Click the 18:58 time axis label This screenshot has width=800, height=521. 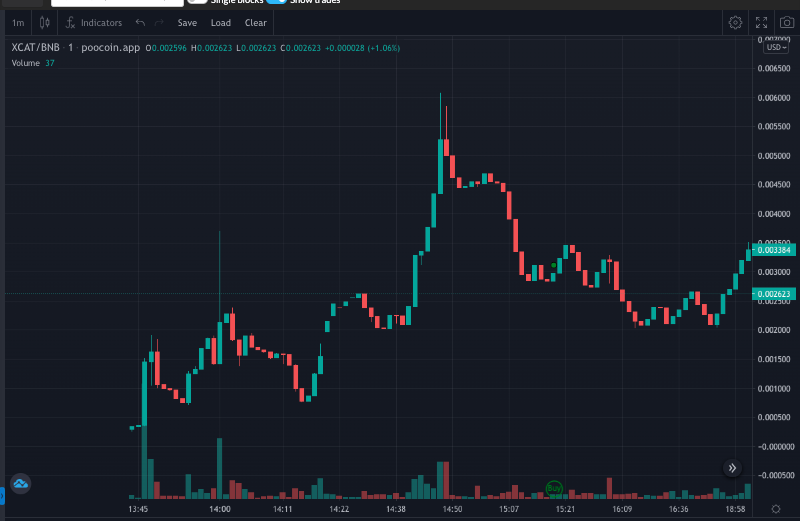pos(735,509)
